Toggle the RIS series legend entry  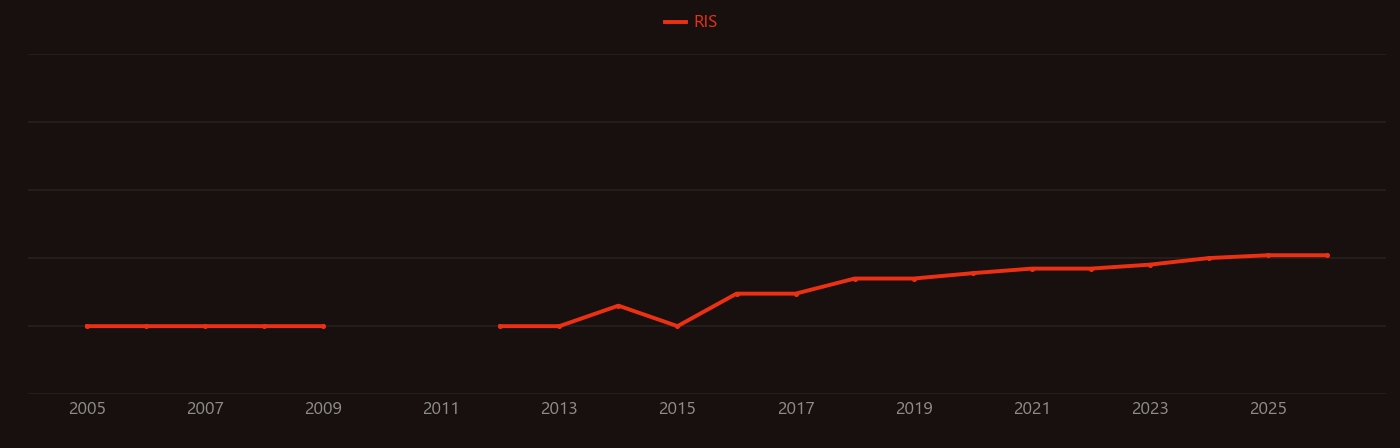click(691, 22)
